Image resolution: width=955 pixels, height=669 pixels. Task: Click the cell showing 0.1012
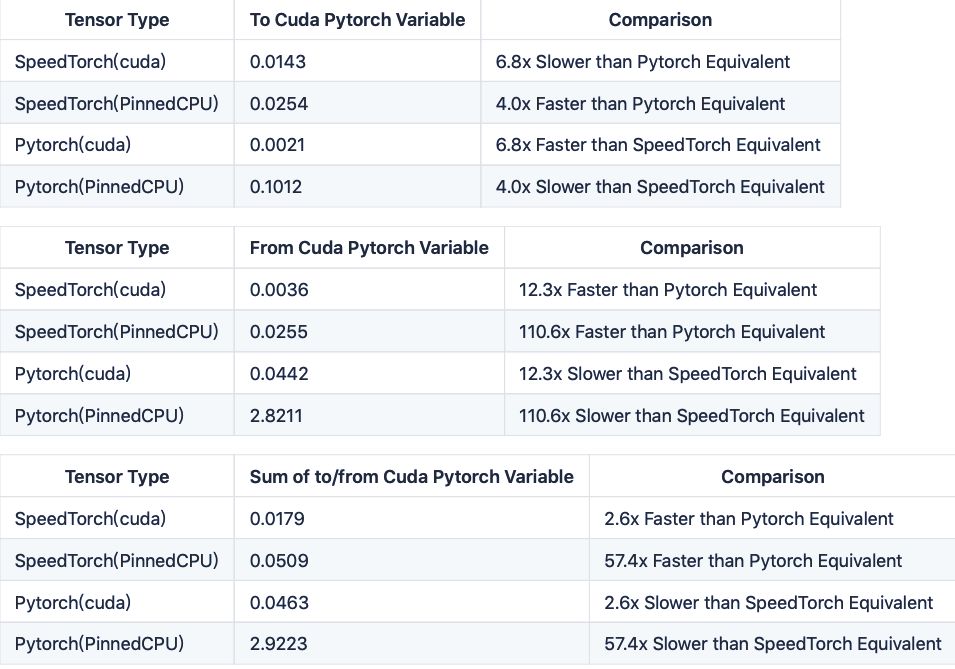pyautogui.click(x=278, y=187)
